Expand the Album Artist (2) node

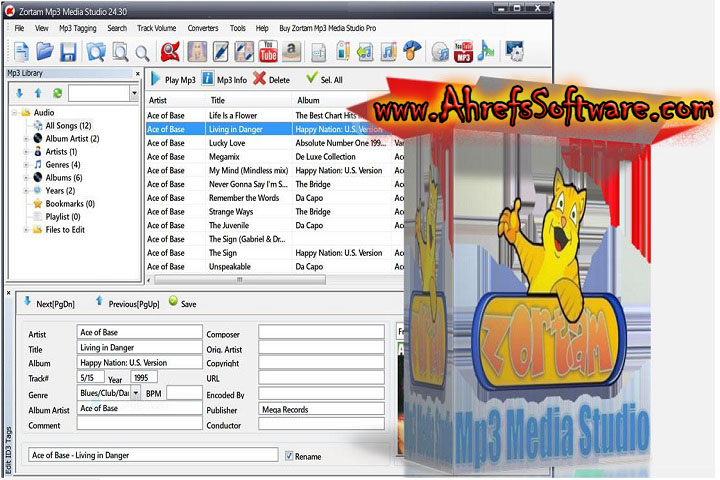point(26,138)
